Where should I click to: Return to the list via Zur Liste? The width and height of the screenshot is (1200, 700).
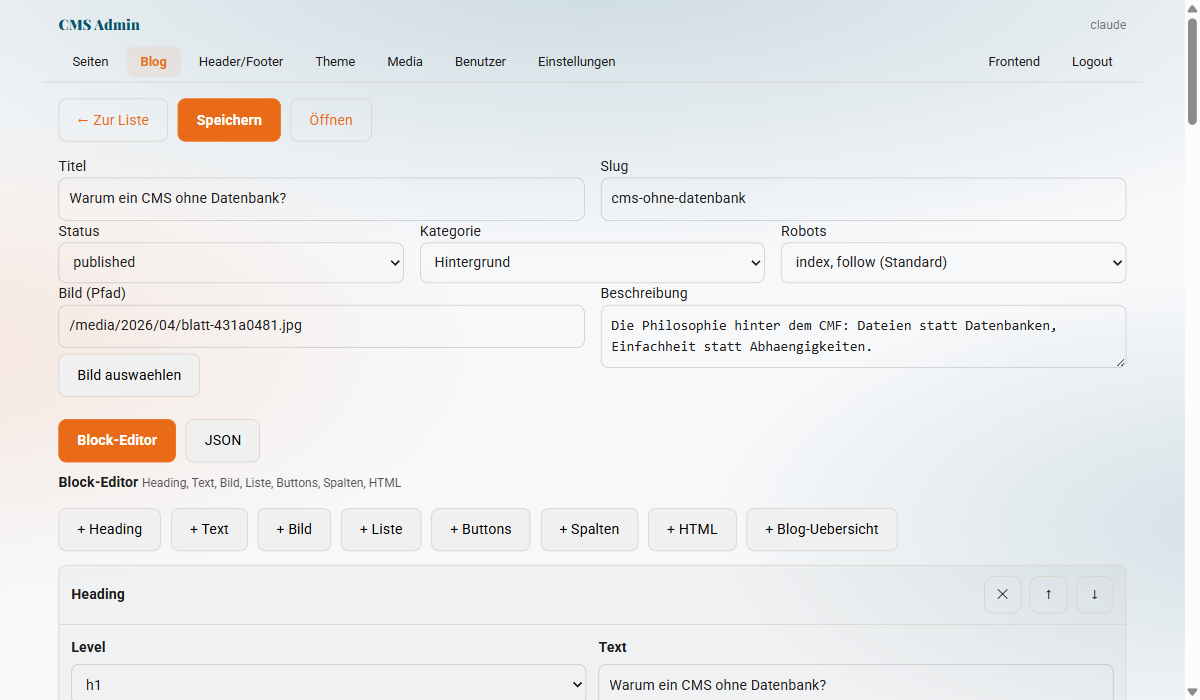coord(112,119)
